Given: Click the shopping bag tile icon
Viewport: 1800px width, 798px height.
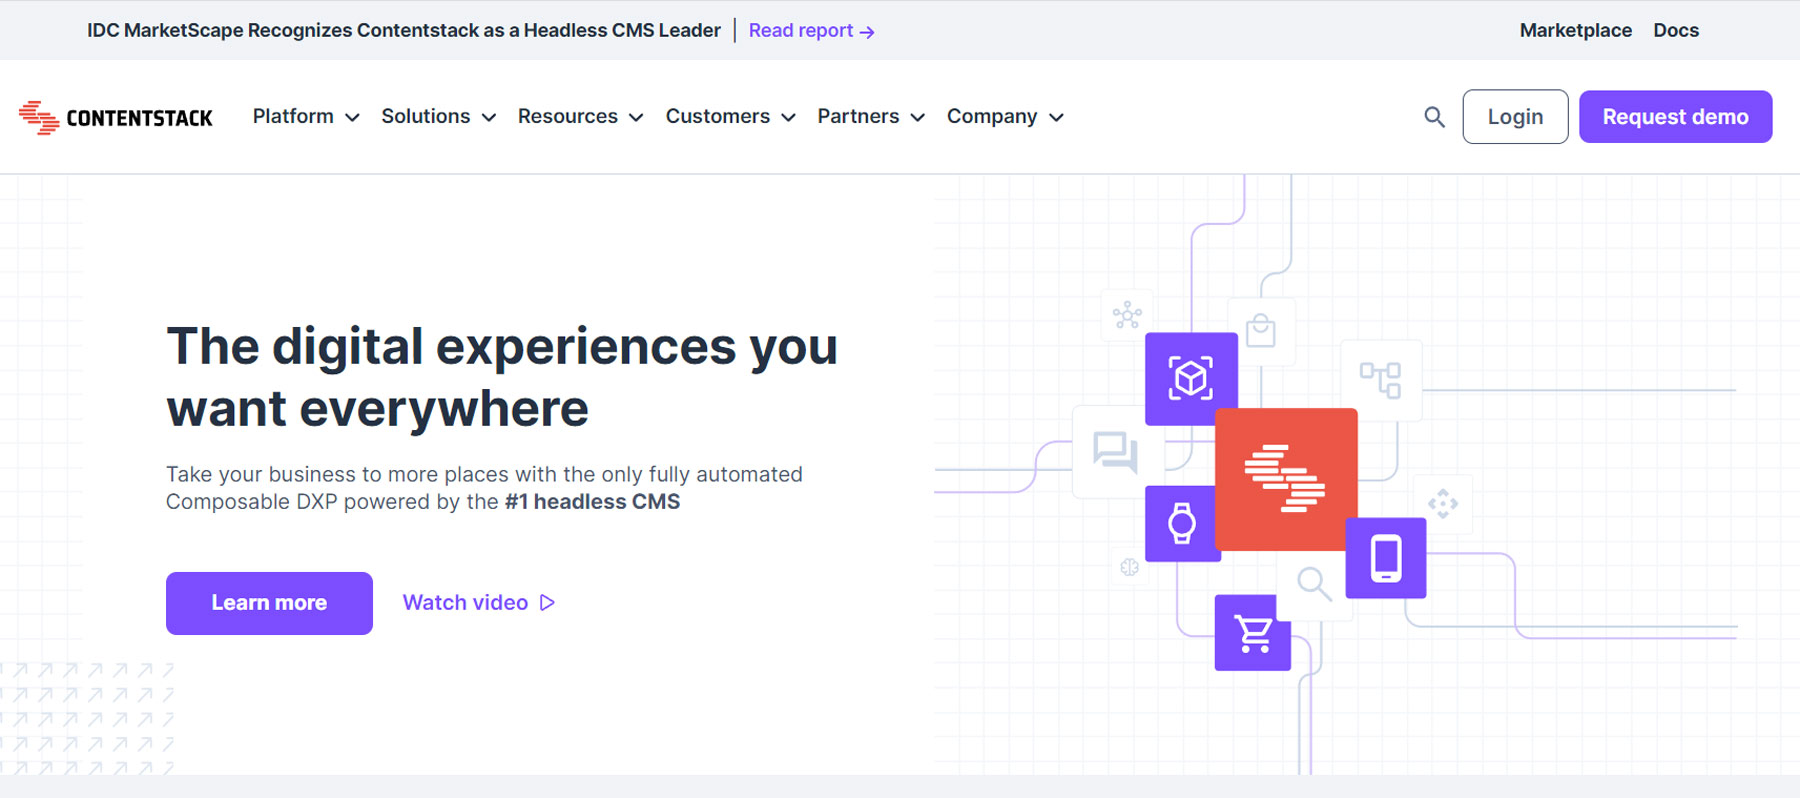Looking at the screenshot, I should pyautogui.click(x=1261, y=331).
